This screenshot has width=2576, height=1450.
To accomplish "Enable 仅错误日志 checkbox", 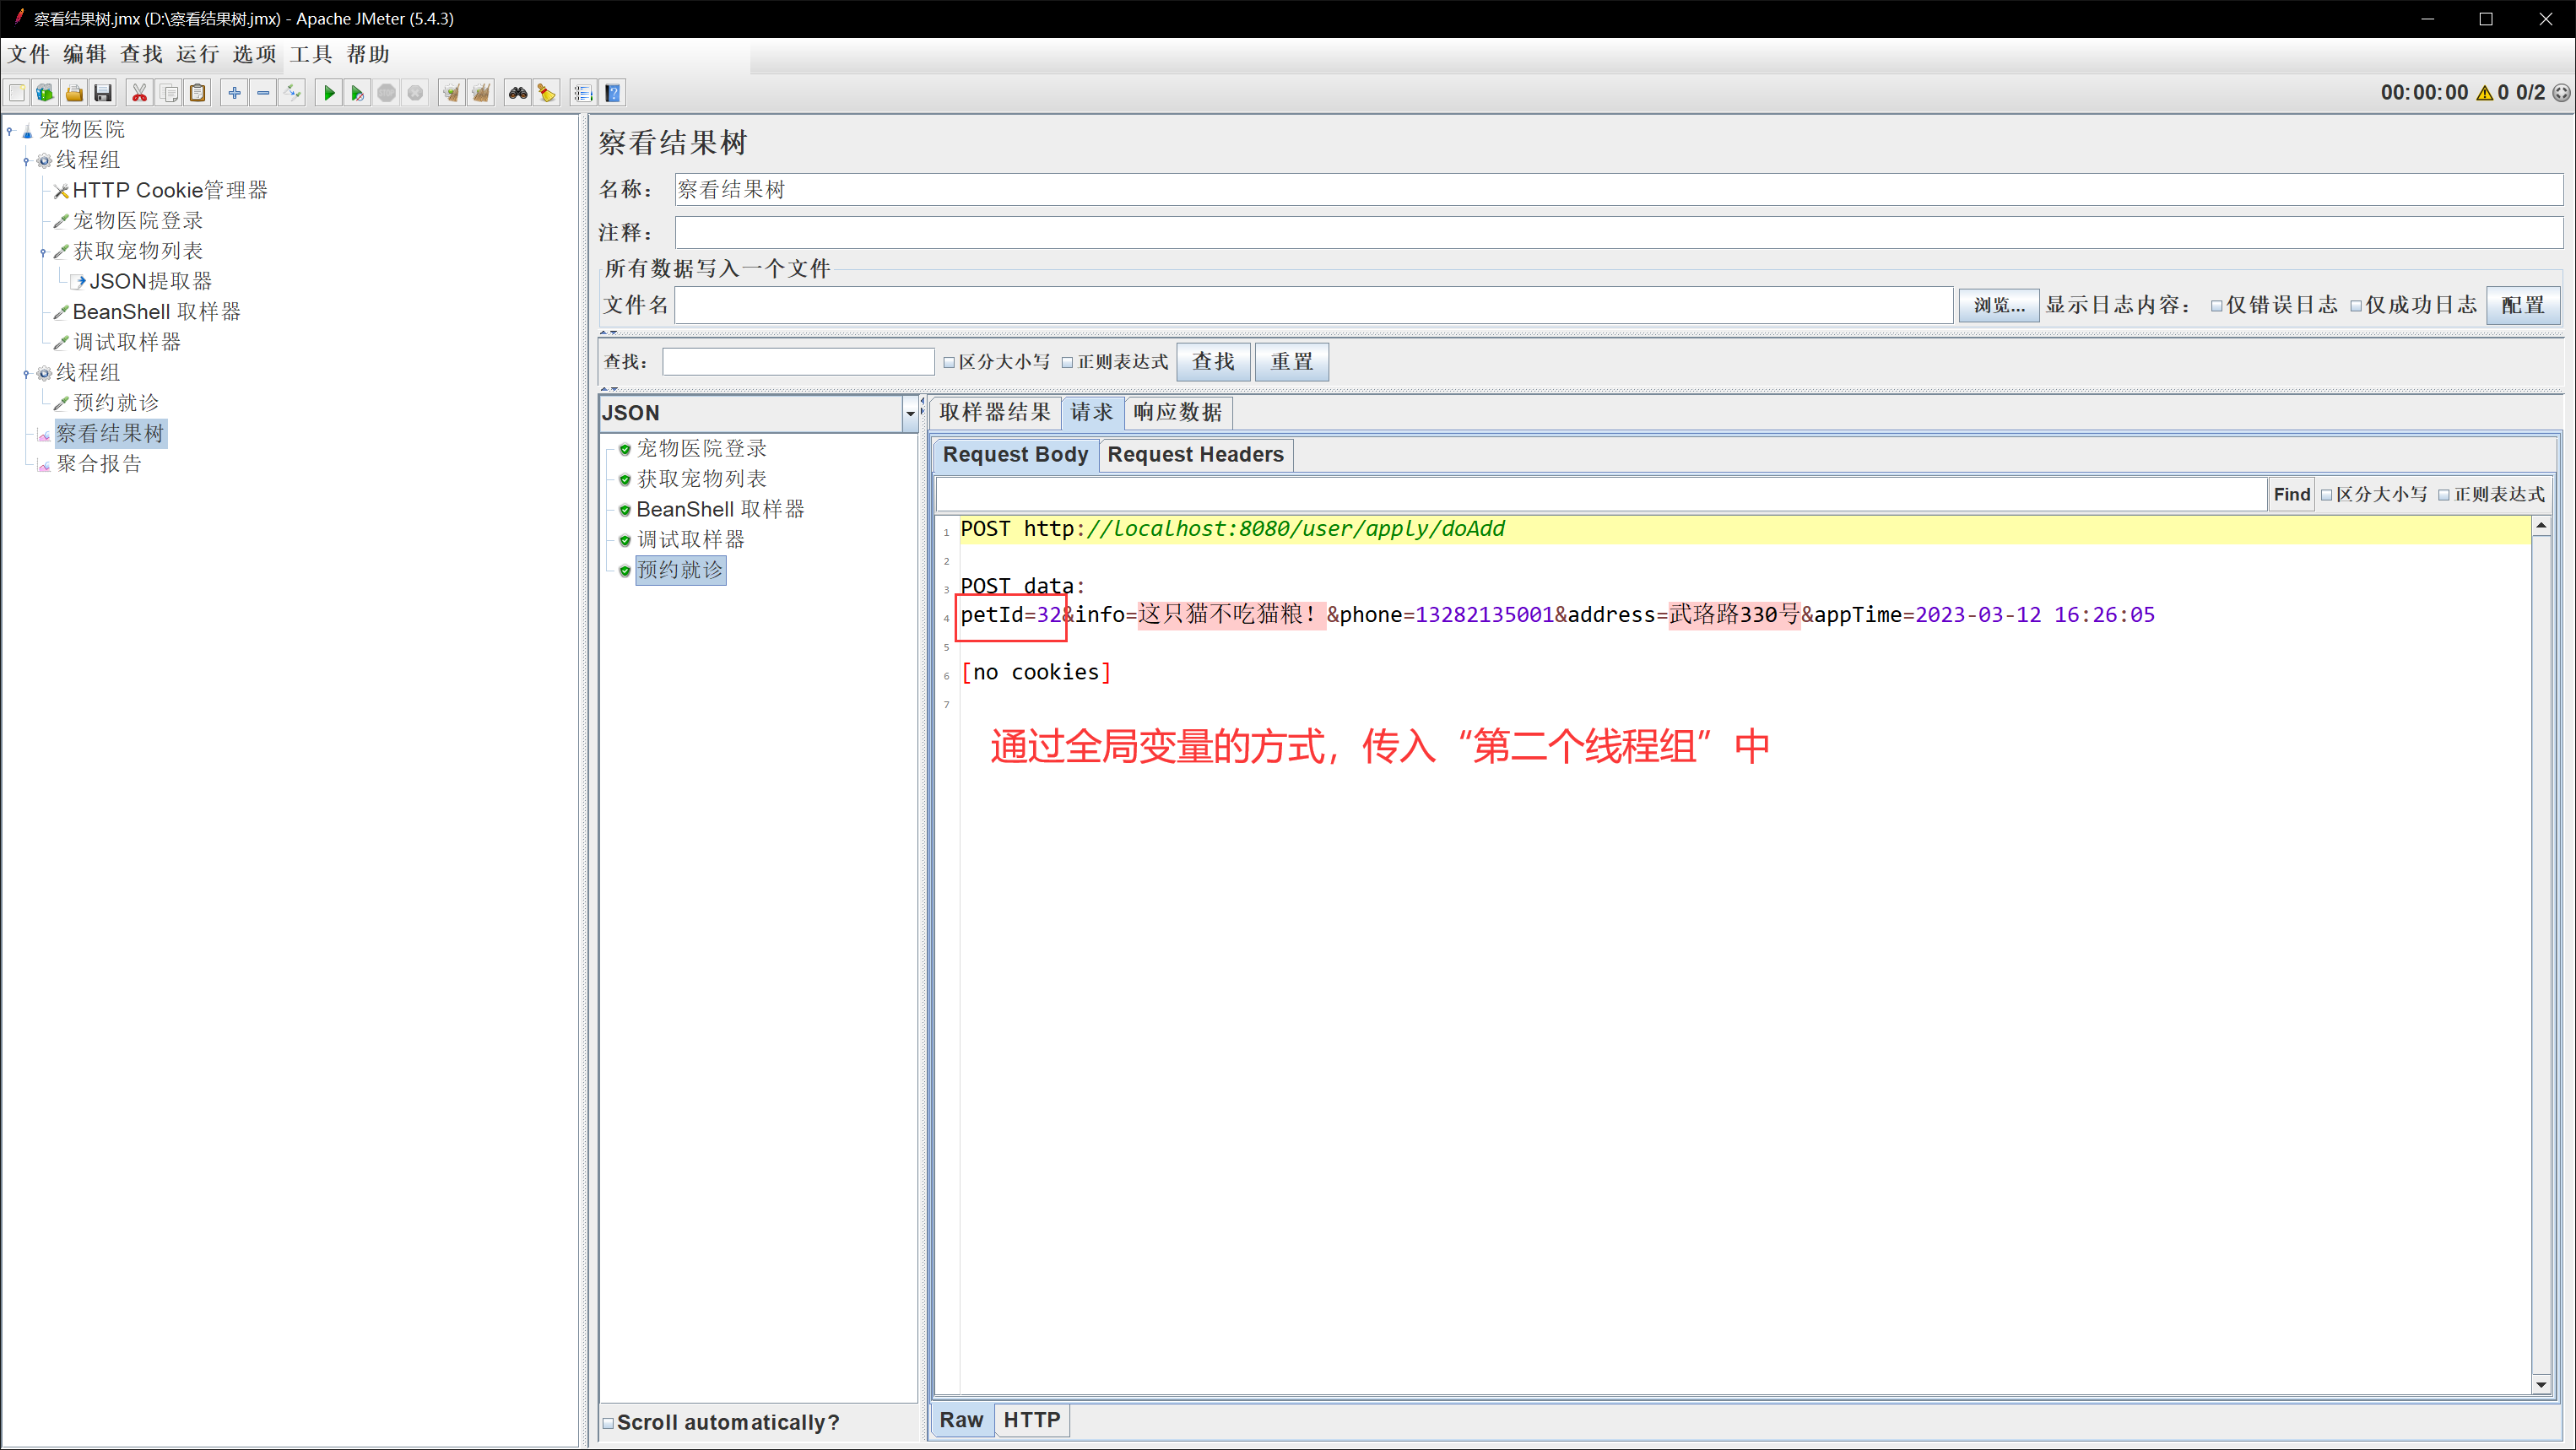I will [2217, 306].
